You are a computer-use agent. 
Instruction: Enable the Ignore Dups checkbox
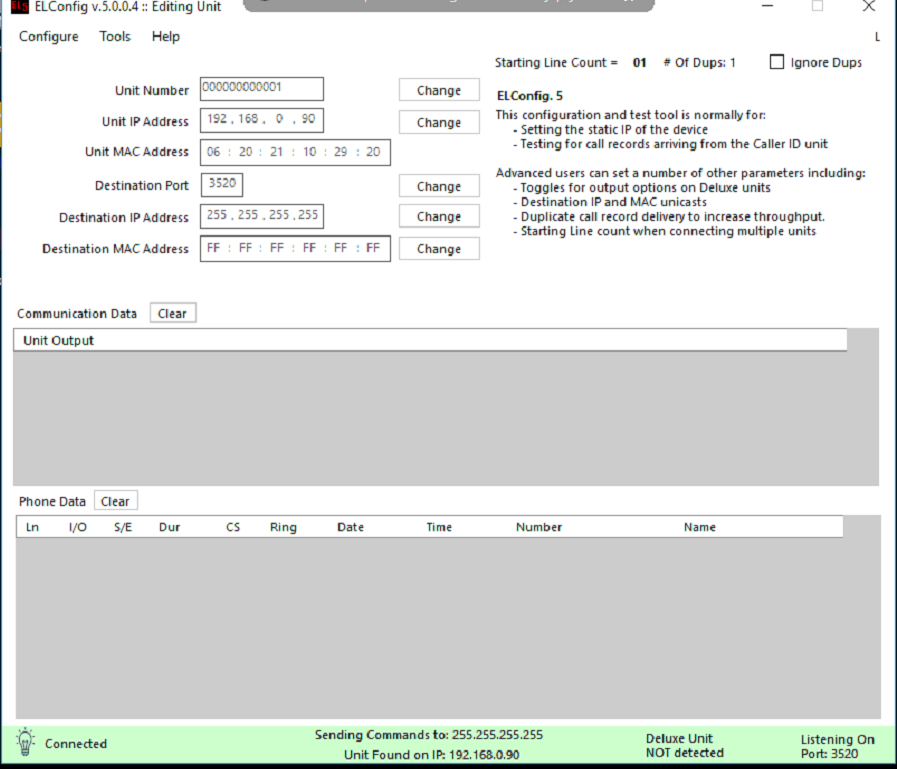pos(777,62)
